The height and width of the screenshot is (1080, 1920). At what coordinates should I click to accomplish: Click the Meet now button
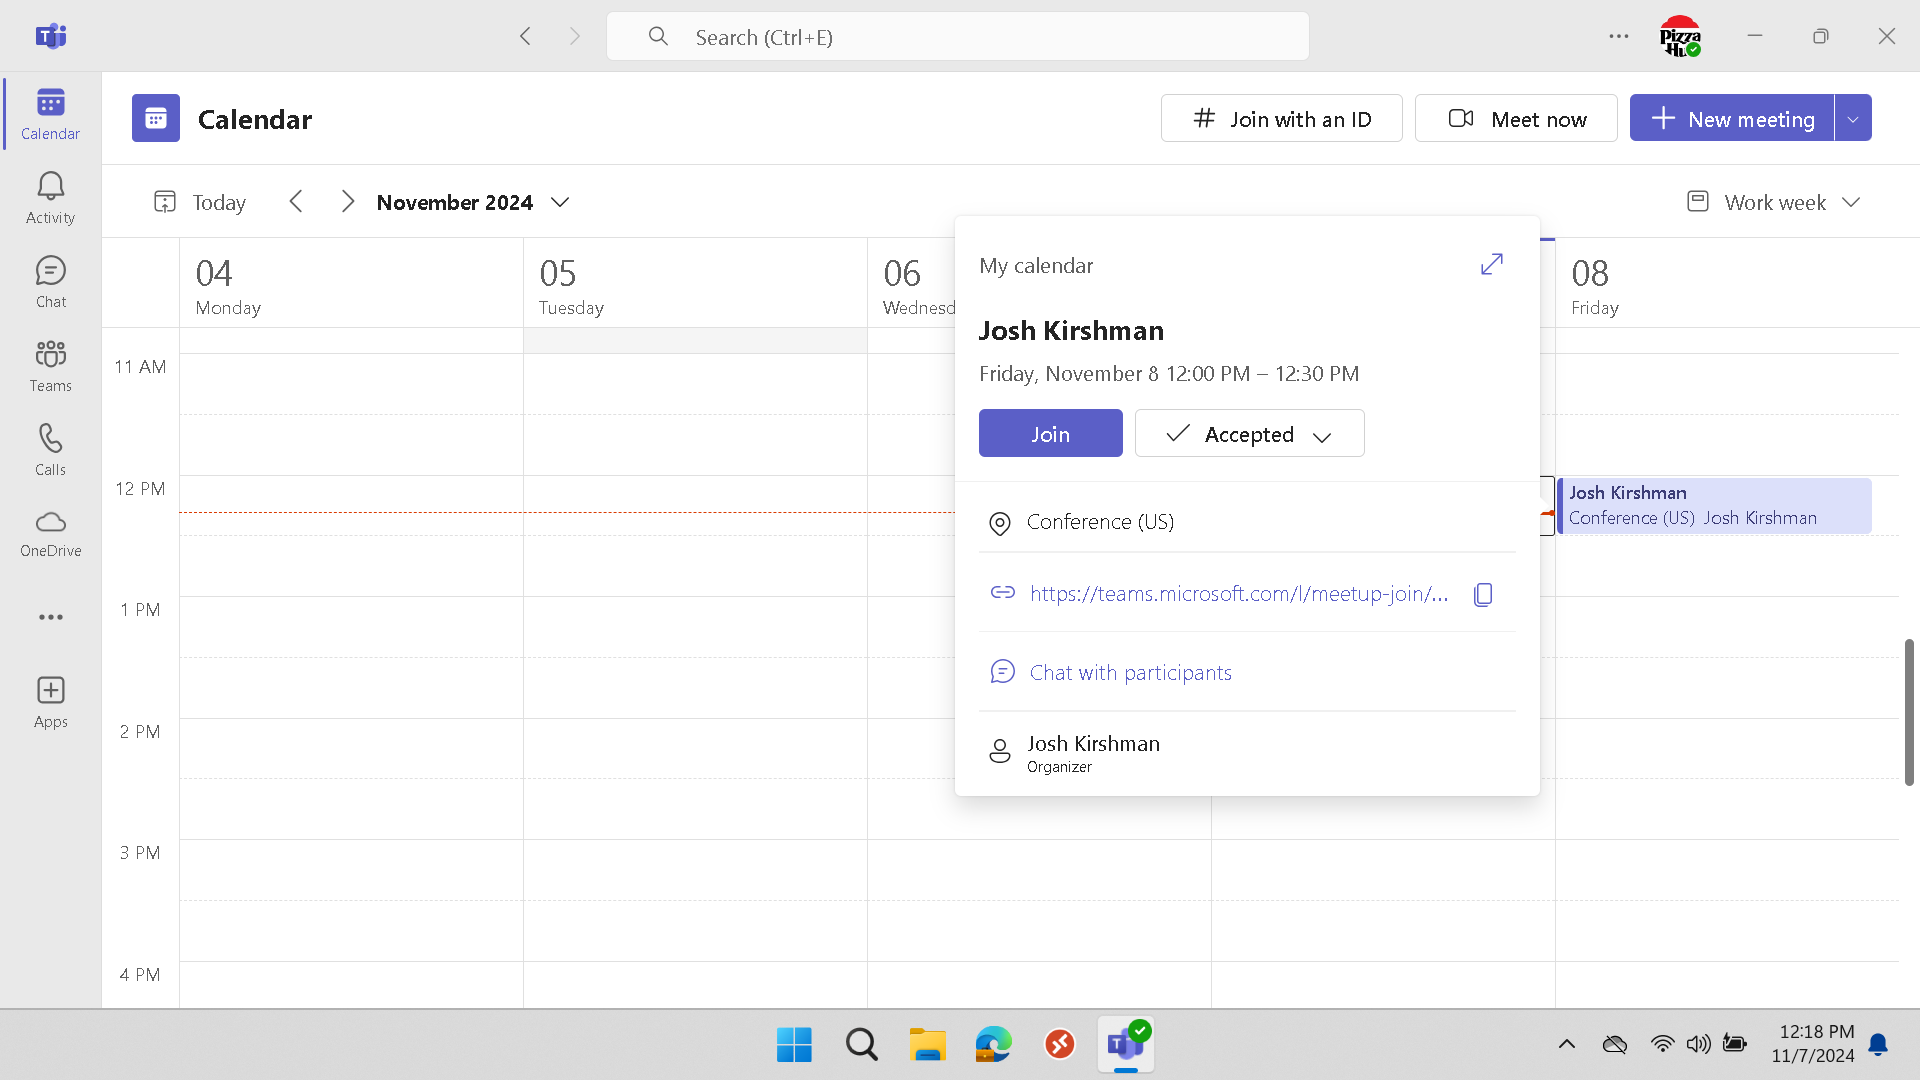(1516, 119)
